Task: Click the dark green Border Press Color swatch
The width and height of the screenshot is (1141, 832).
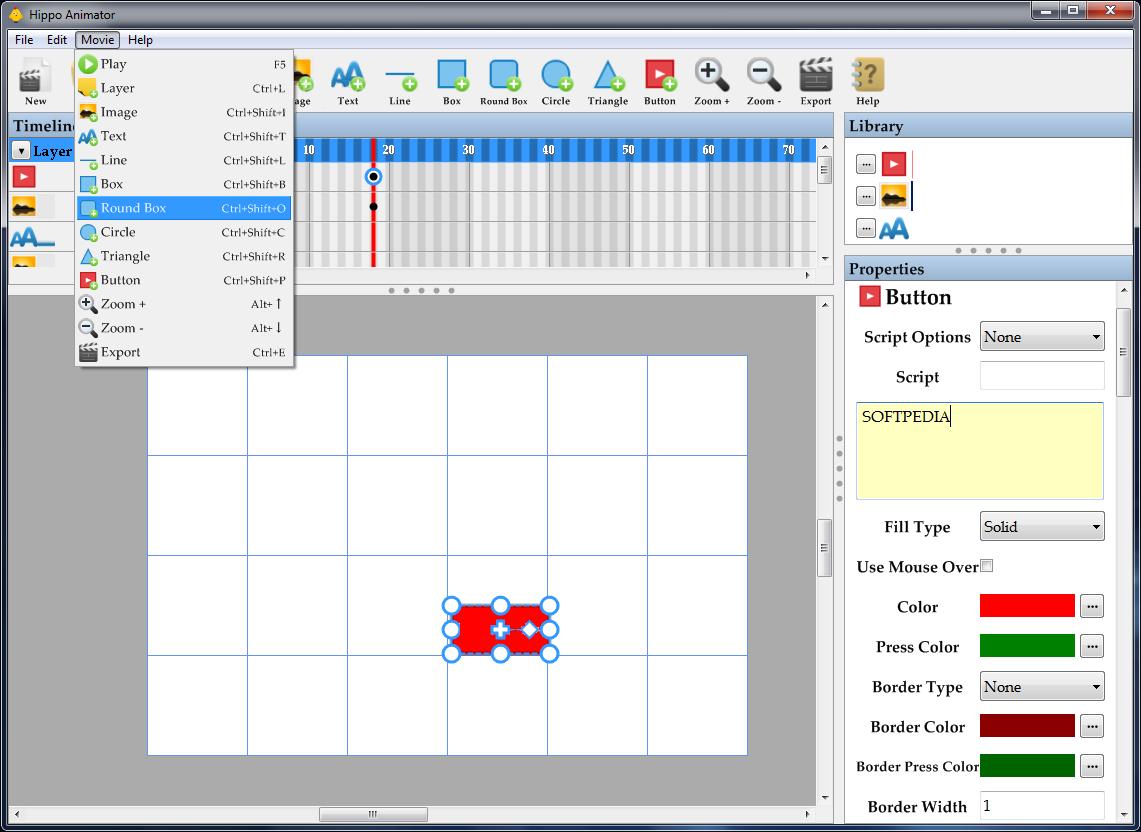Action: [1027, 766]
